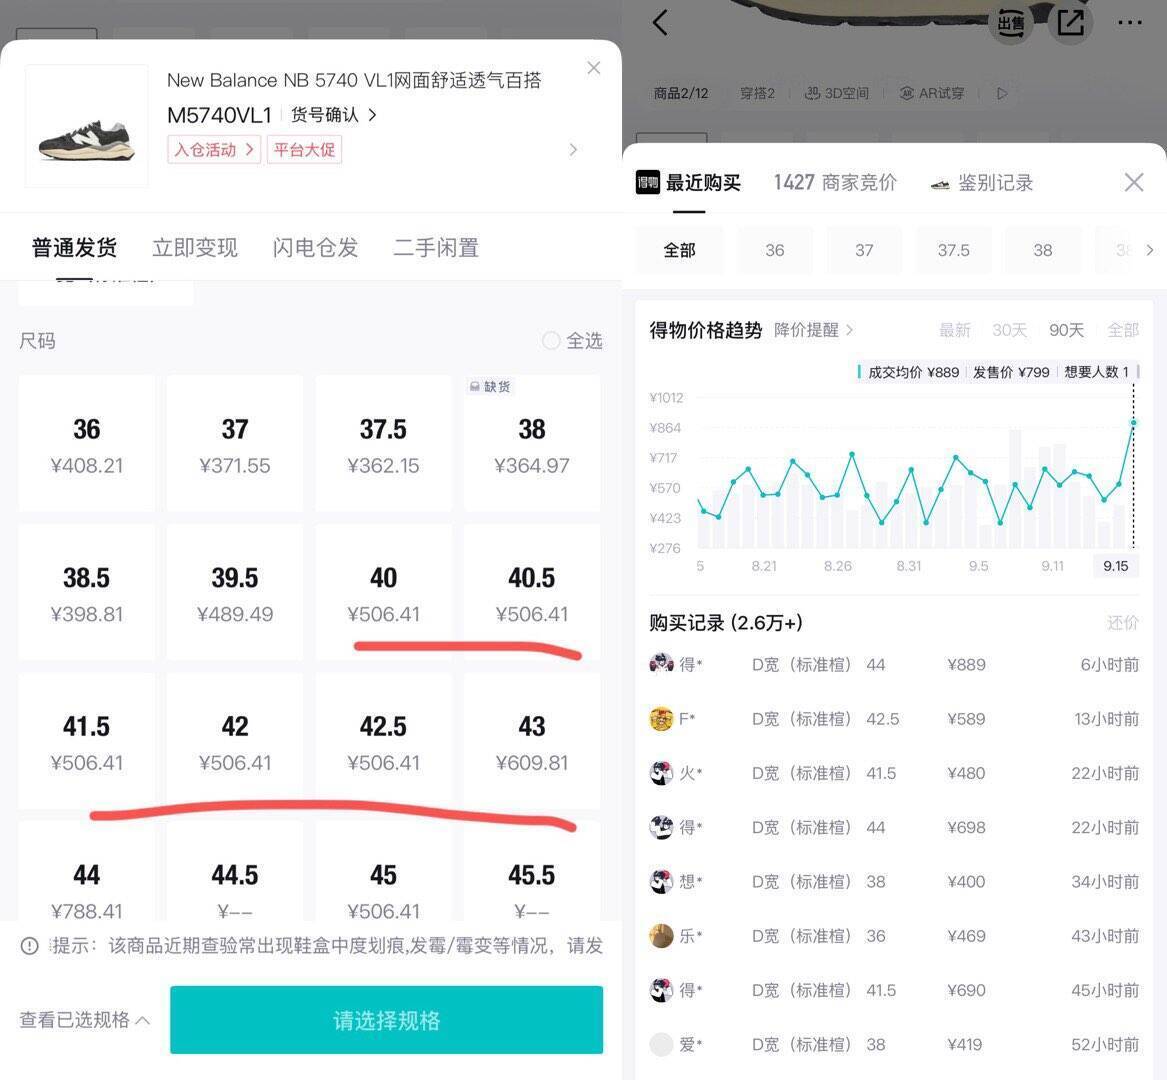Select size 45 card

pos(383,871)
